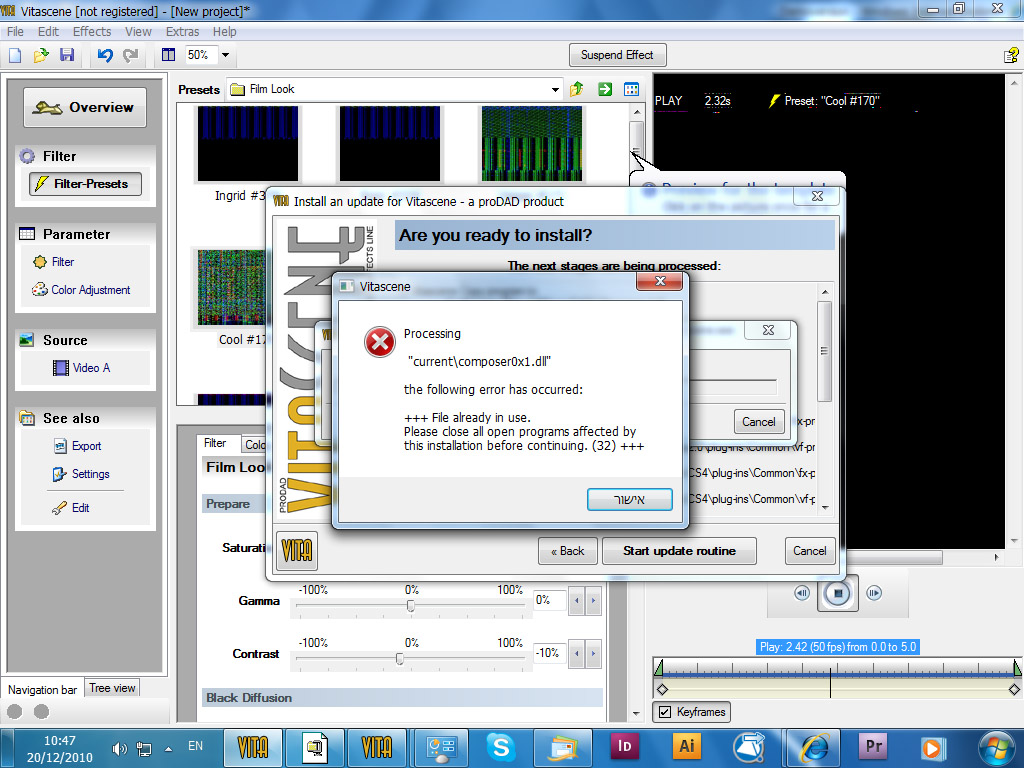Viewport: 1024px width, 768px height.
Task: Increase Gamma with right arrow stepper
Action: click(x=593, y=600)
